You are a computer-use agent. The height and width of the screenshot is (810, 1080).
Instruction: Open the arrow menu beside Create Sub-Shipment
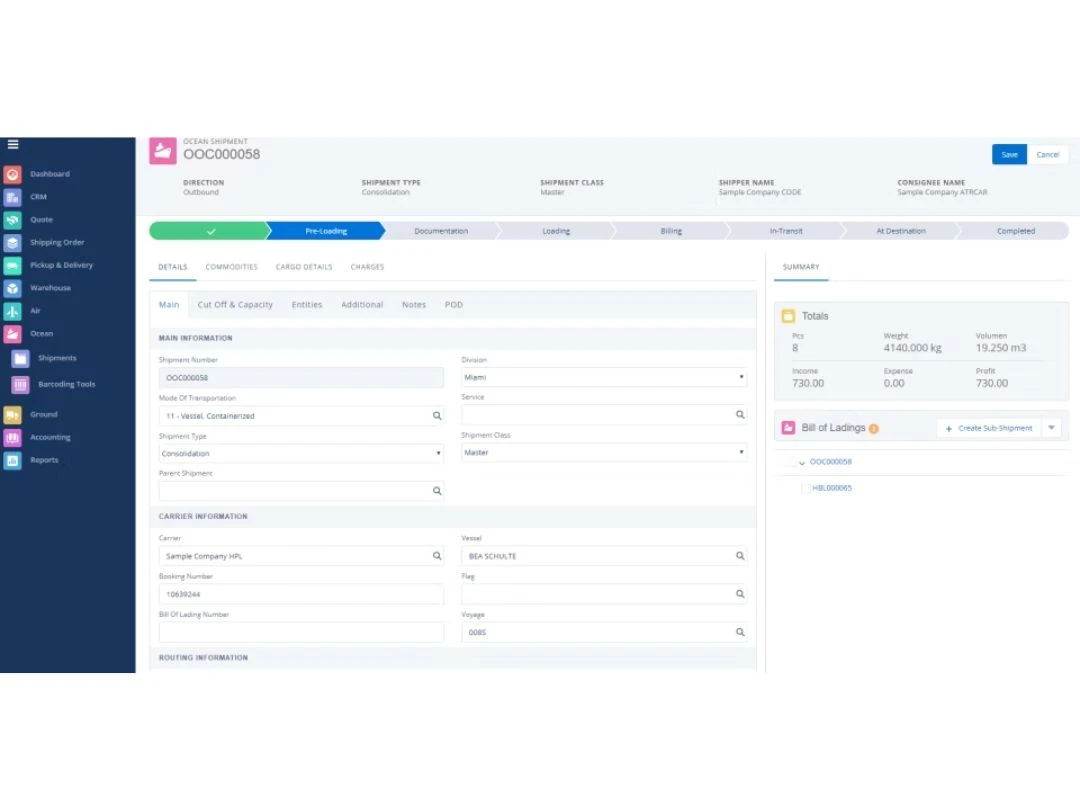pyautogui.click(x=1051, y=428)
